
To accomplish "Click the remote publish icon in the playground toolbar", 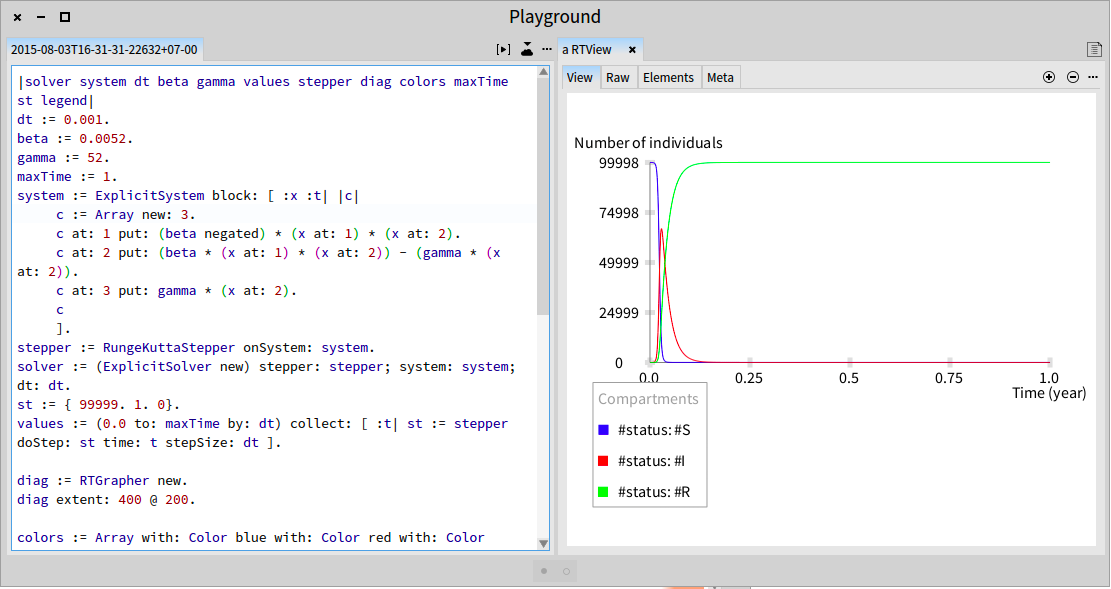I will (x=526, y=49).
